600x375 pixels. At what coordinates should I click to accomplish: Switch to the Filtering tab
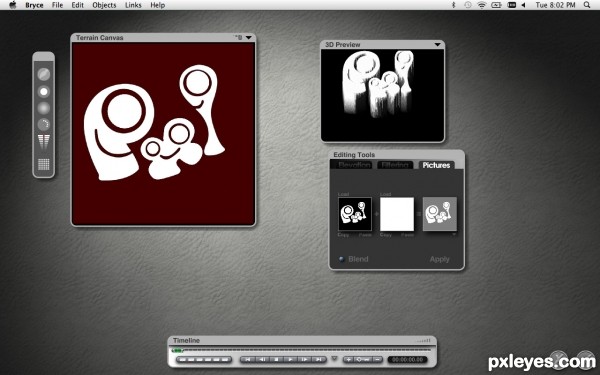(395, 165)
